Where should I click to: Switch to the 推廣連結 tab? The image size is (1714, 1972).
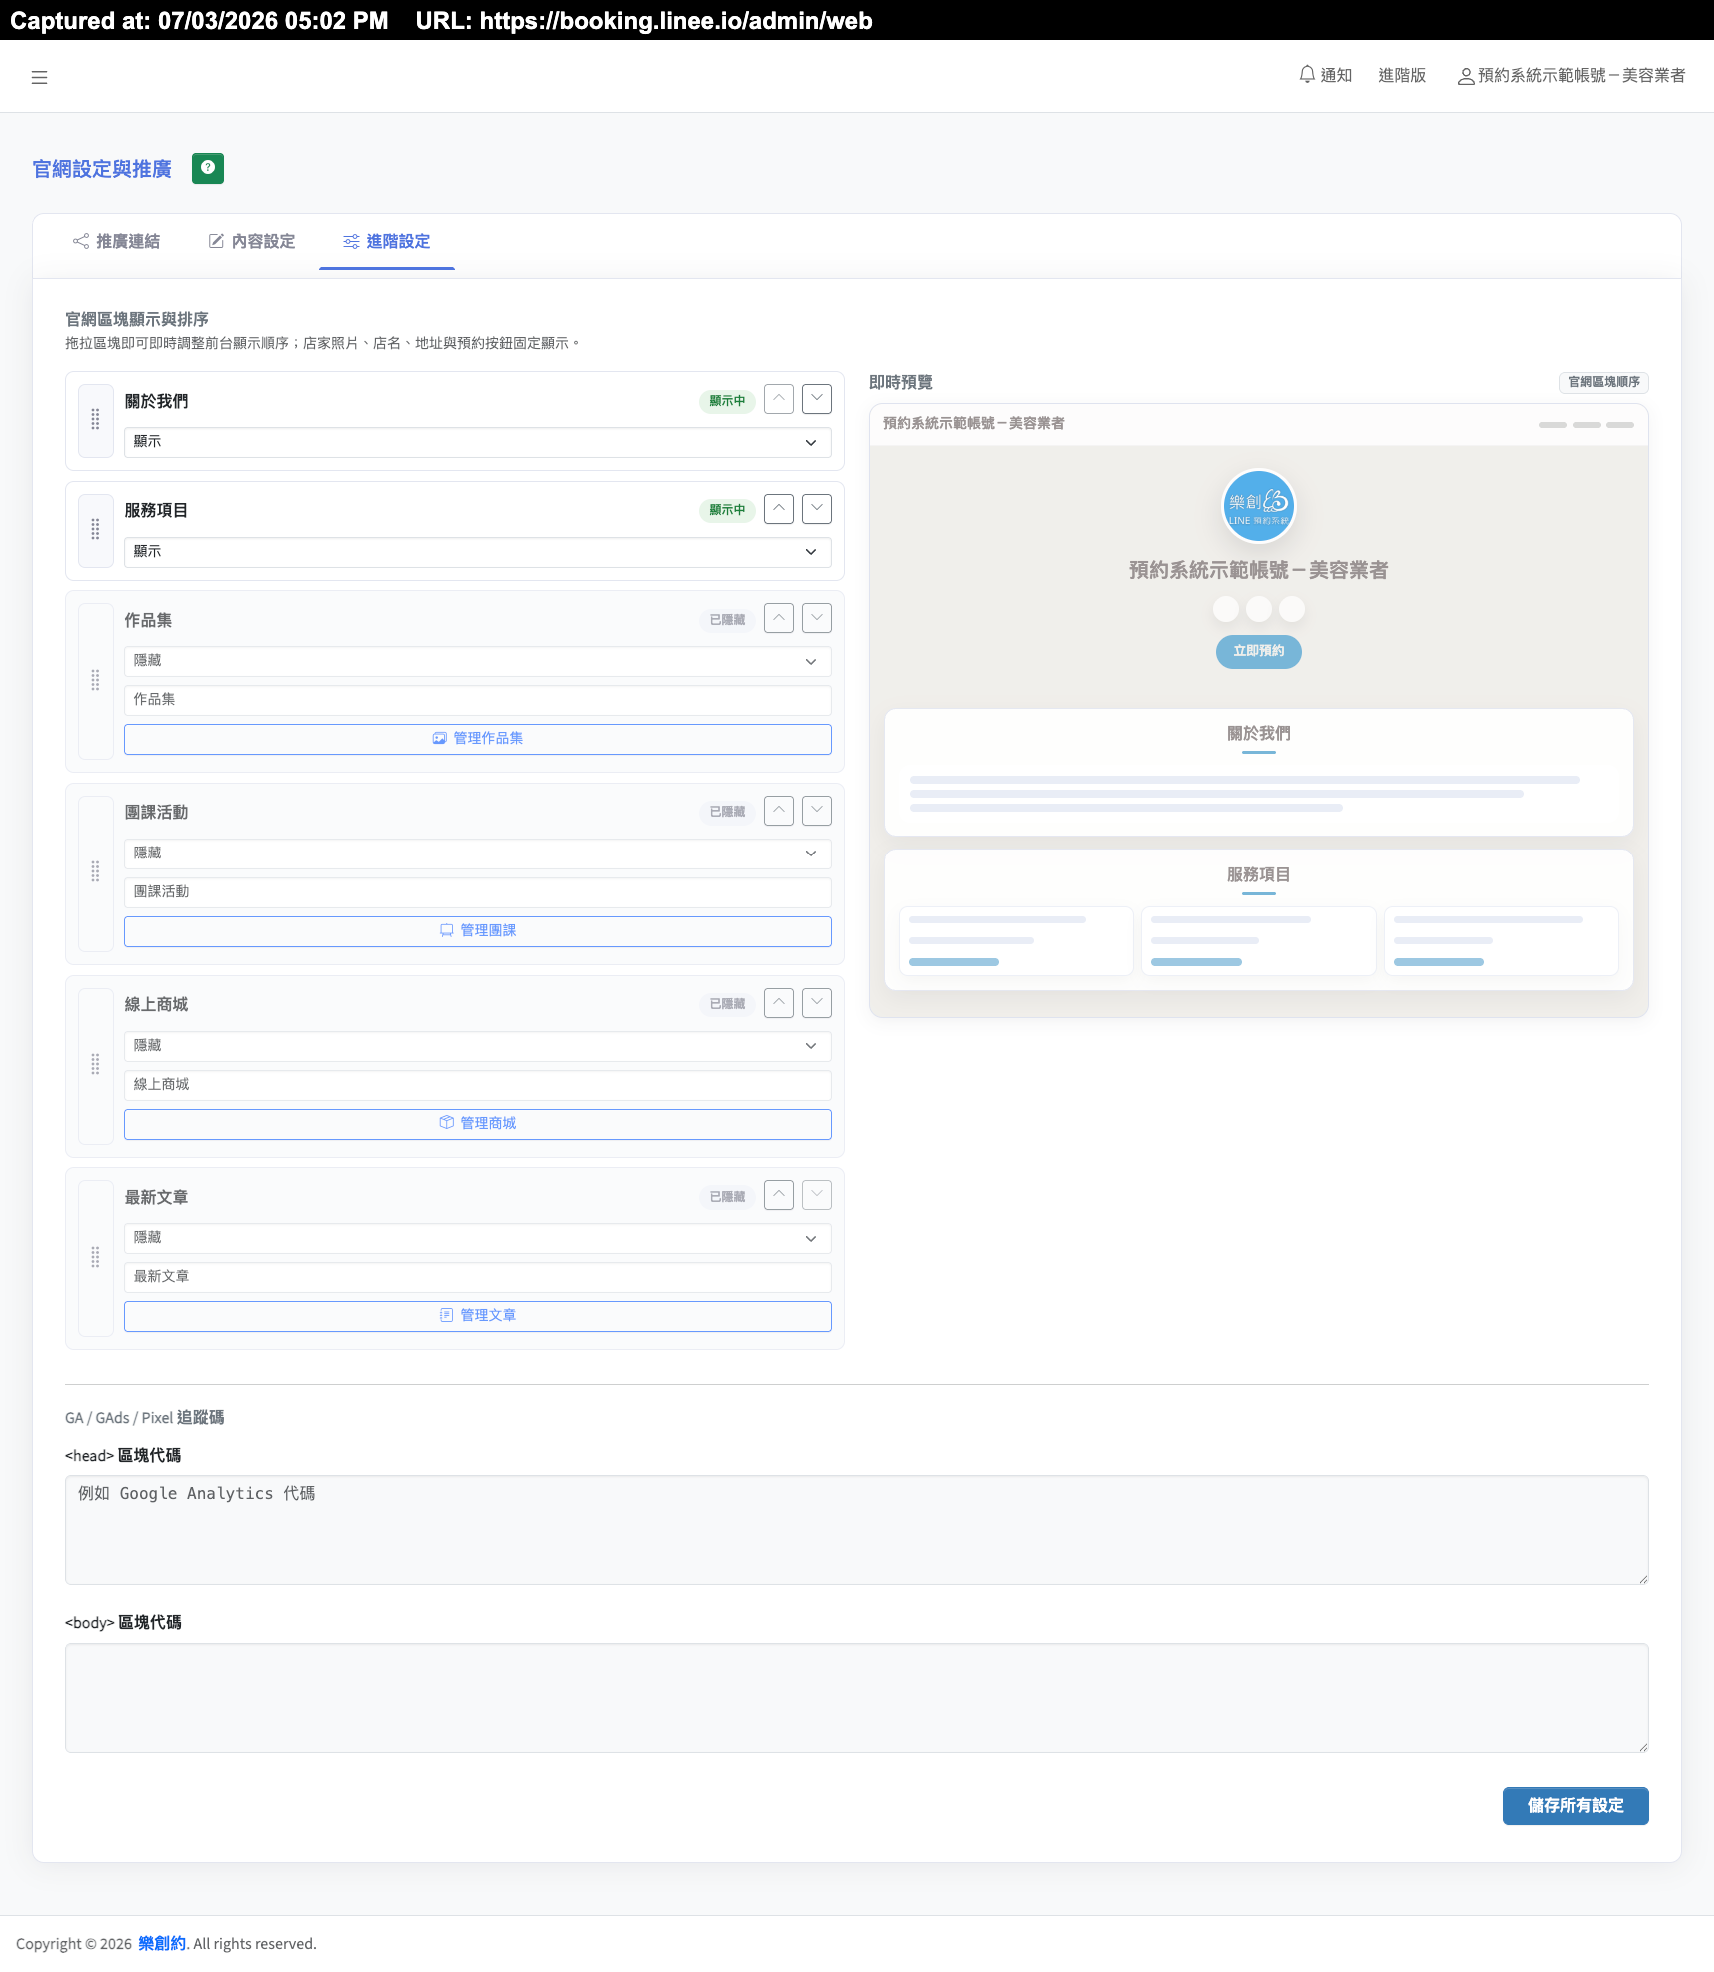click(116, 241)
